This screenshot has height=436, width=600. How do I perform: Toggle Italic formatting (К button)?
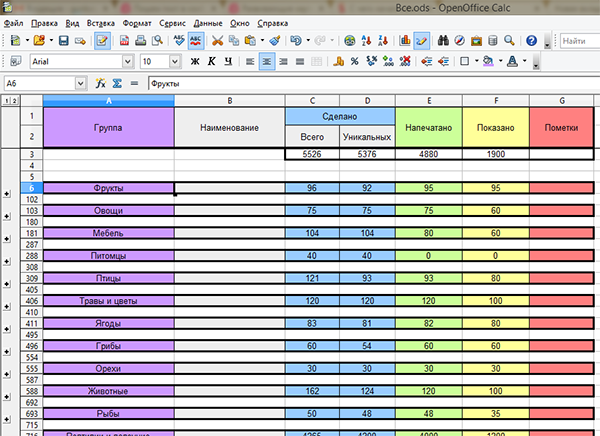pos(212,62)
